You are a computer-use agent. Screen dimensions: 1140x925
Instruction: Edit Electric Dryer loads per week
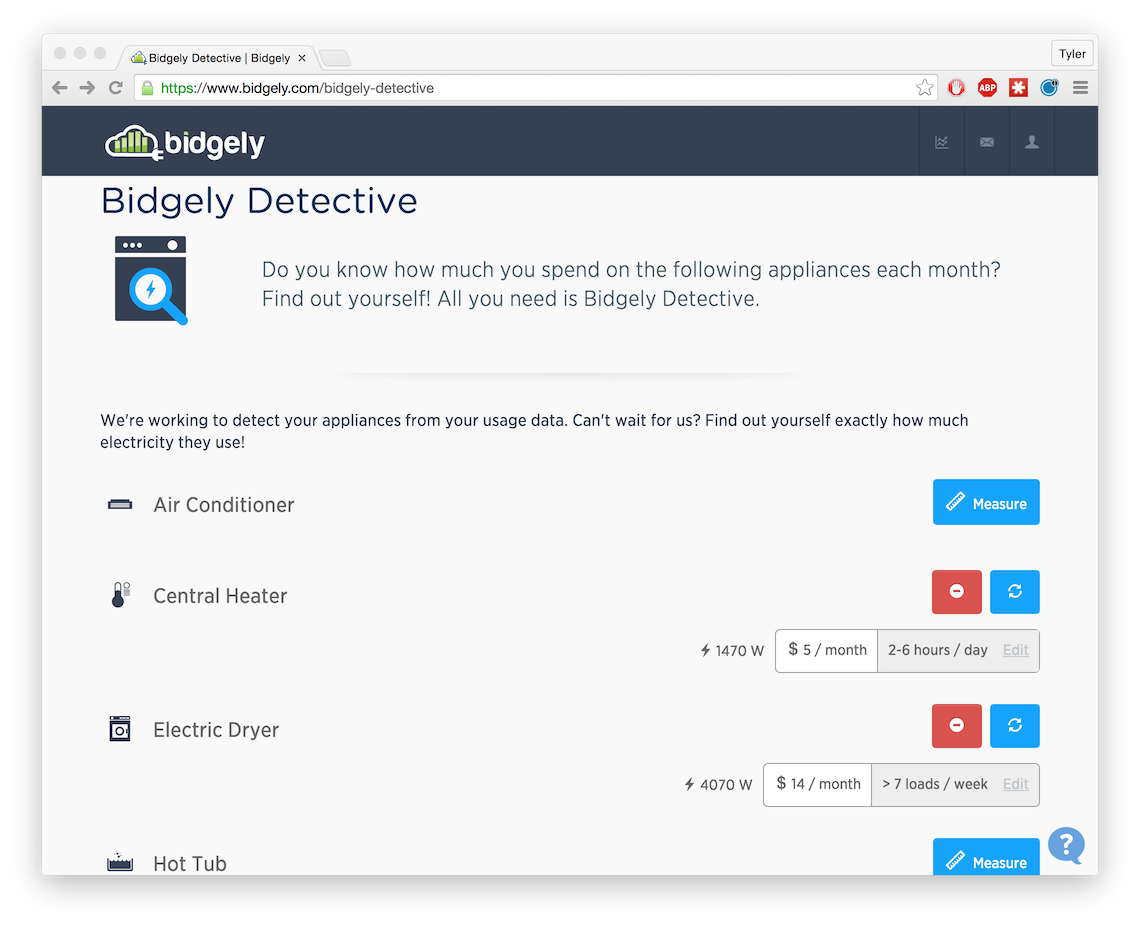1016,784
